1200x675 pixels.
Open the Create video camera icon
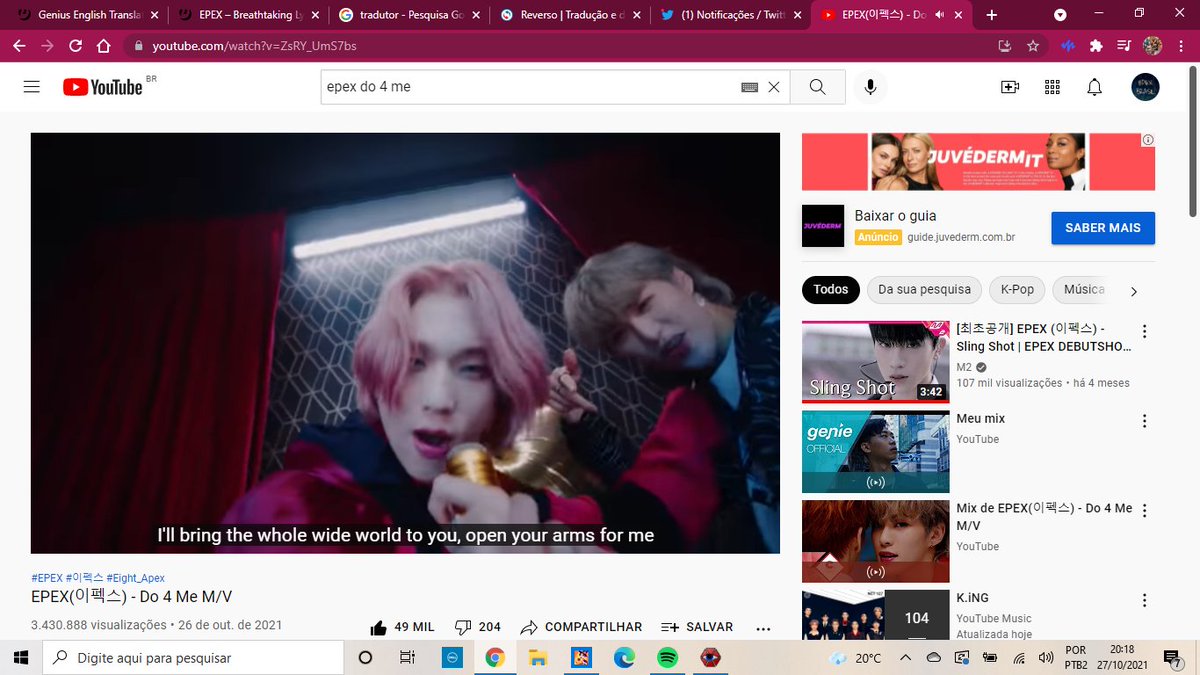click(1009, 87)
